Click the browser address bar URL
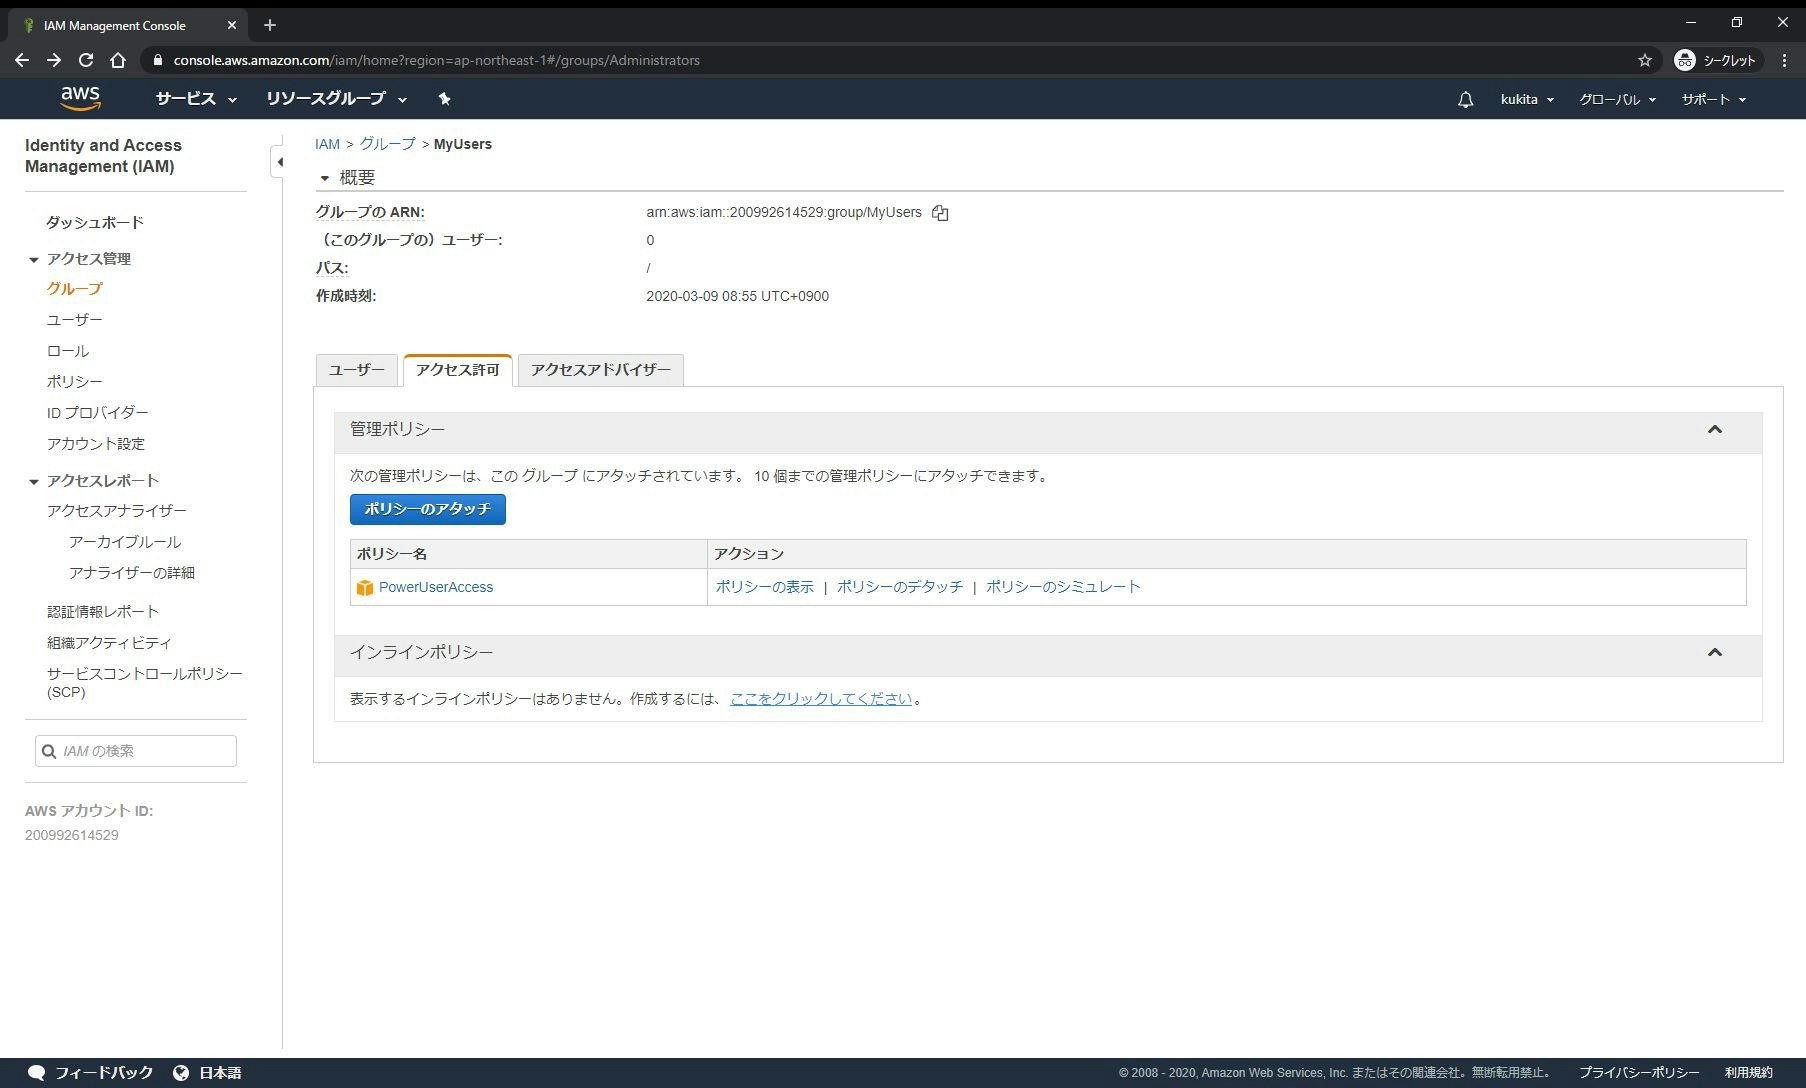This screenshot has width=1806, height=1088. (x=436, y=60)
